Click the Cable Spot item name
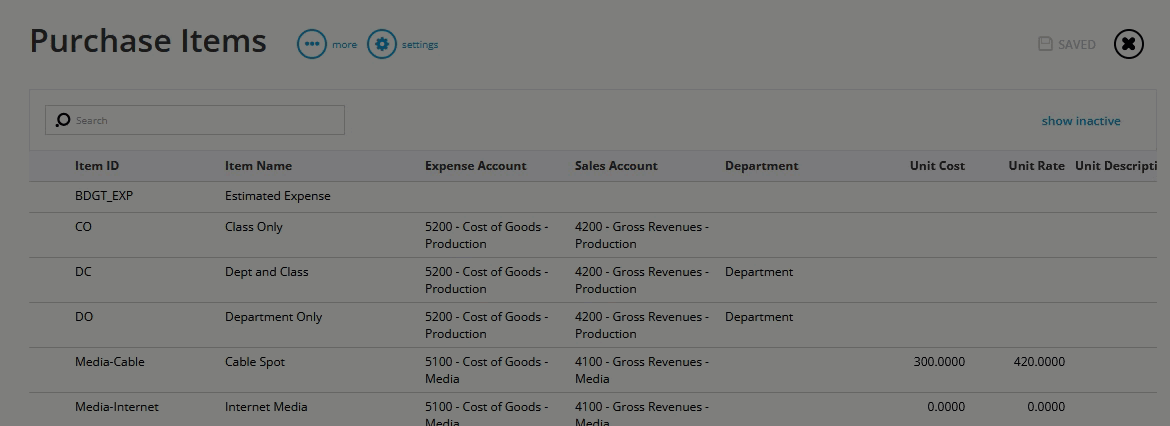The height and width of the screenshot is (426, 1170). pyautogui.click(x=255, y=362)
